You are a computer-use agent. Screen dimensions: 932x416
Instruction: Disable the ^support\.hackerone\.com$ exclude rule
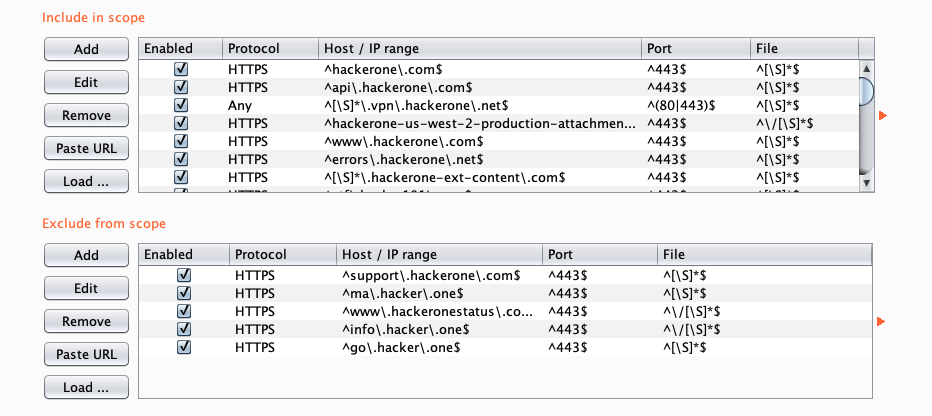tap(184, 274)
